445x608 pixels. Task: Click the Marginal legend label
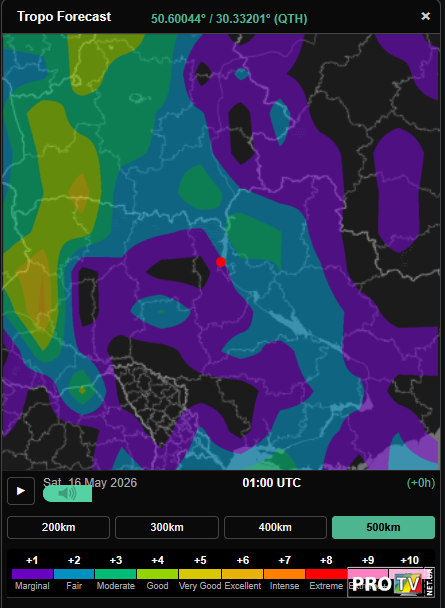tap(32, 586)
